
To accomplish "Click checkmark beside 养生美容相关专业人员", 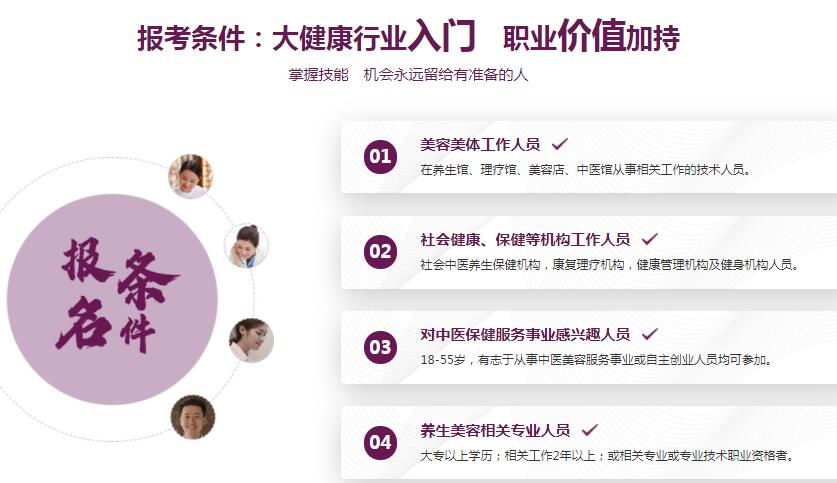I will coord(590,430).
